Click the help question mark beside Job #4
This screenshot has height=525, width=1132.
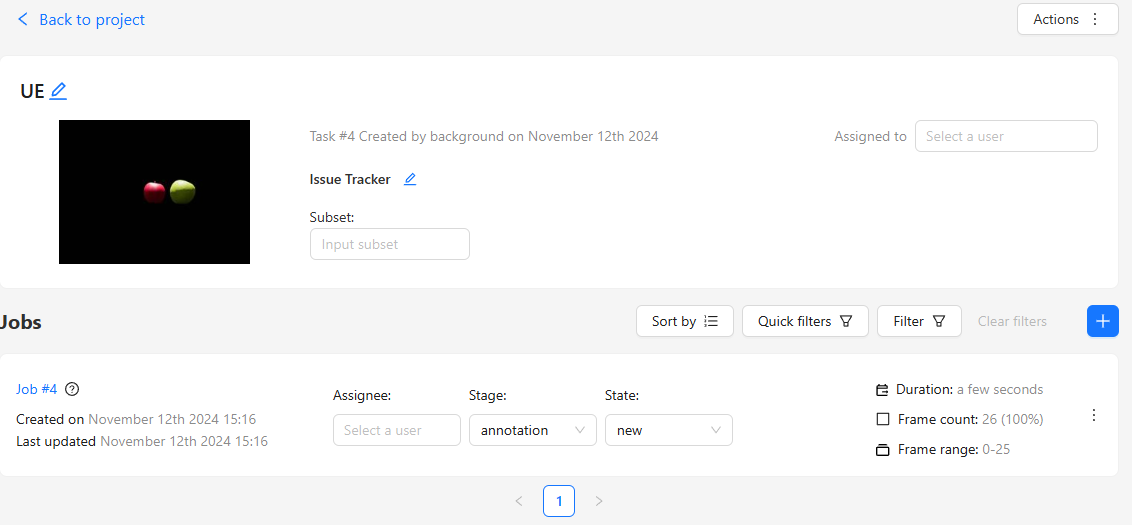[x=72, y=390]
